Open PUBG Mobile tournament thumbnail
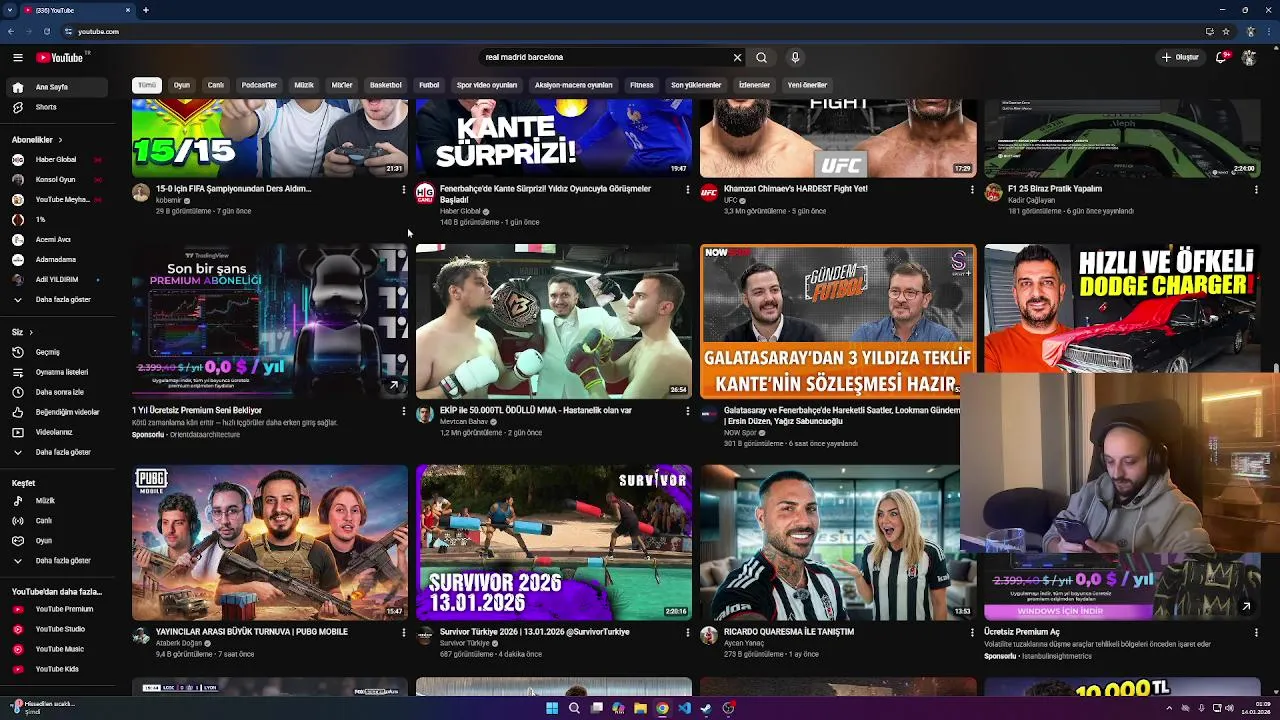The image size is (1280, 720). click(270, 542)
